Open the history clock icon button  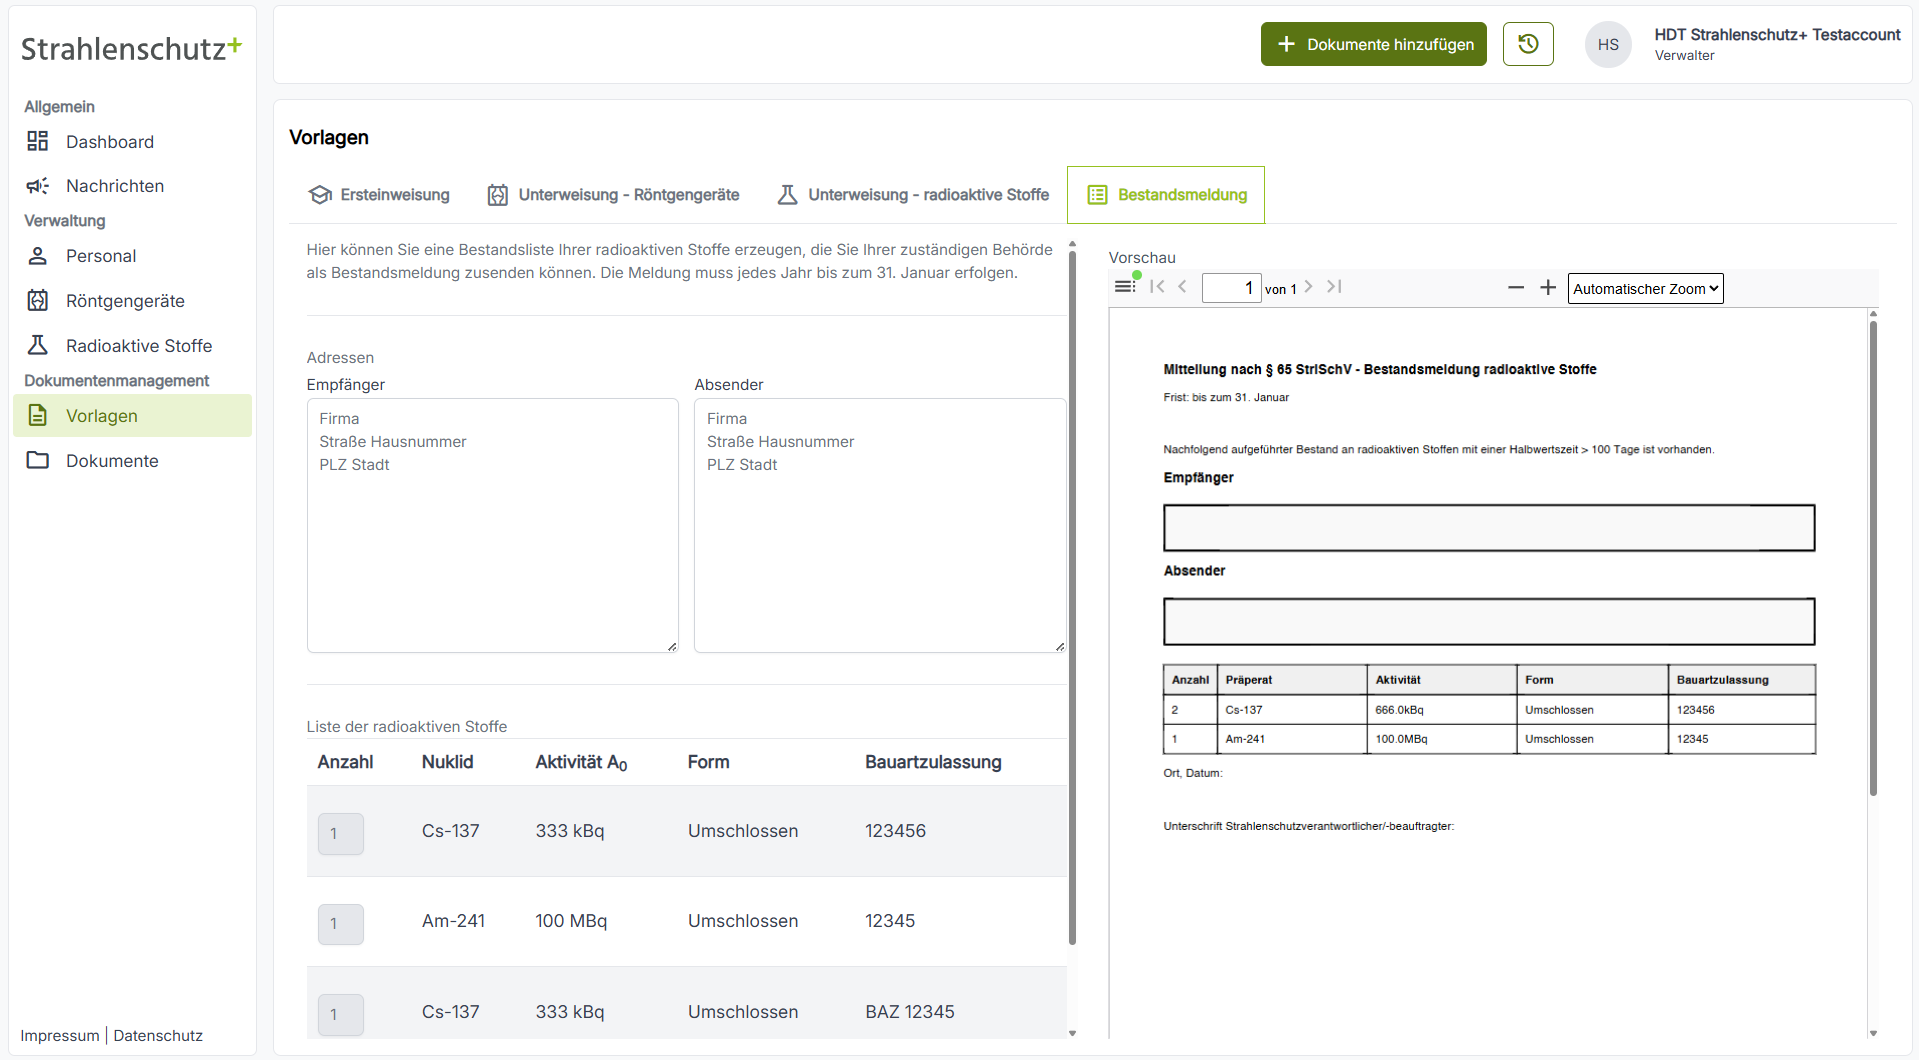click(1527, 44)
